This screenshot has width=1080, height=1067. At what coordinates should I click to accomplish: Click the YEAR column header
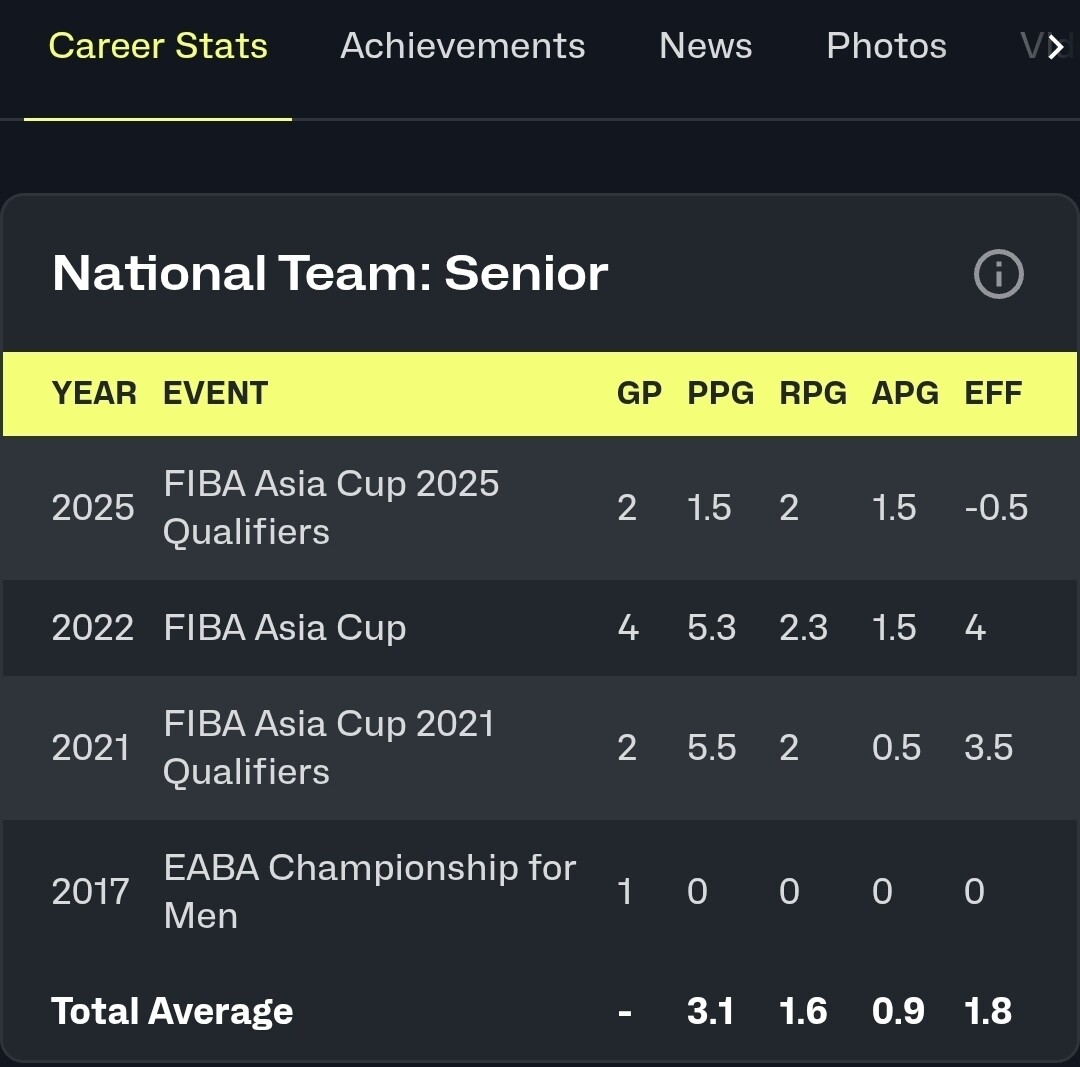(94, 393)
